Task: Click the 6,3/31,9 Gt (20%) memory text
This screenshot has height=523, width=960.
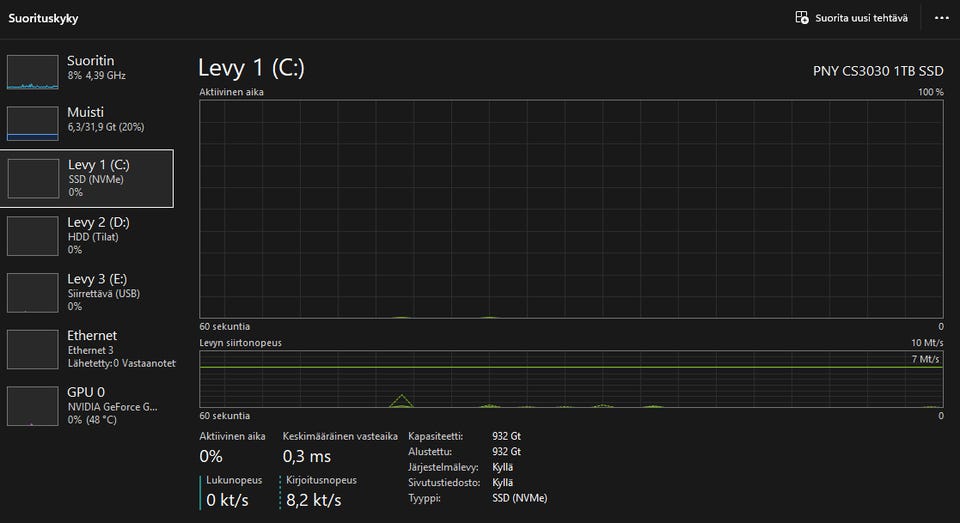Action: click(106, 127)
